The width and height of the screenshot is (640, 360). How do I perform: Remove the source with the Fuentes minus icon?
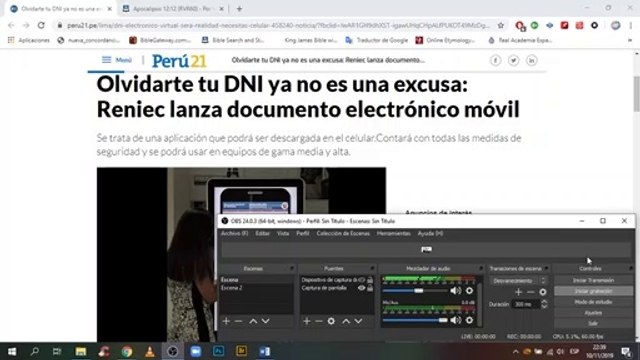click(x=319, y=321)
